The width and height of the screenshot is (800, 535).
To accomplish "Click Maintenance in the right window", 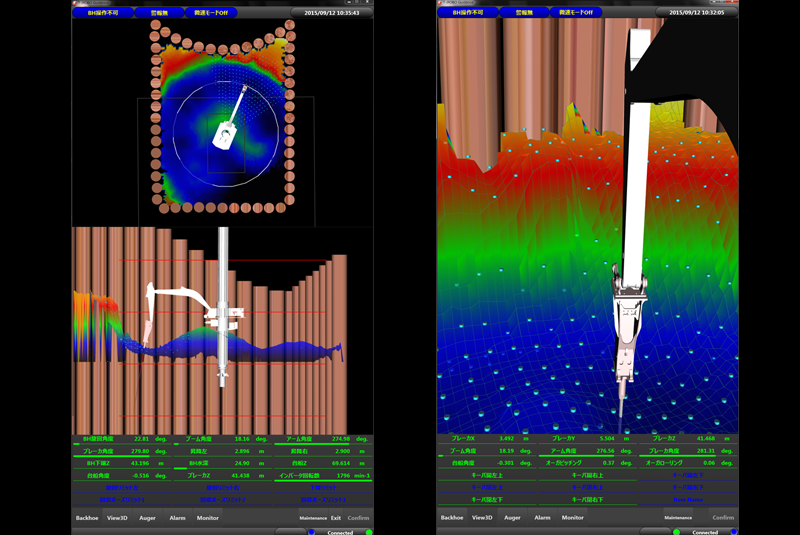I will (678, 518).
